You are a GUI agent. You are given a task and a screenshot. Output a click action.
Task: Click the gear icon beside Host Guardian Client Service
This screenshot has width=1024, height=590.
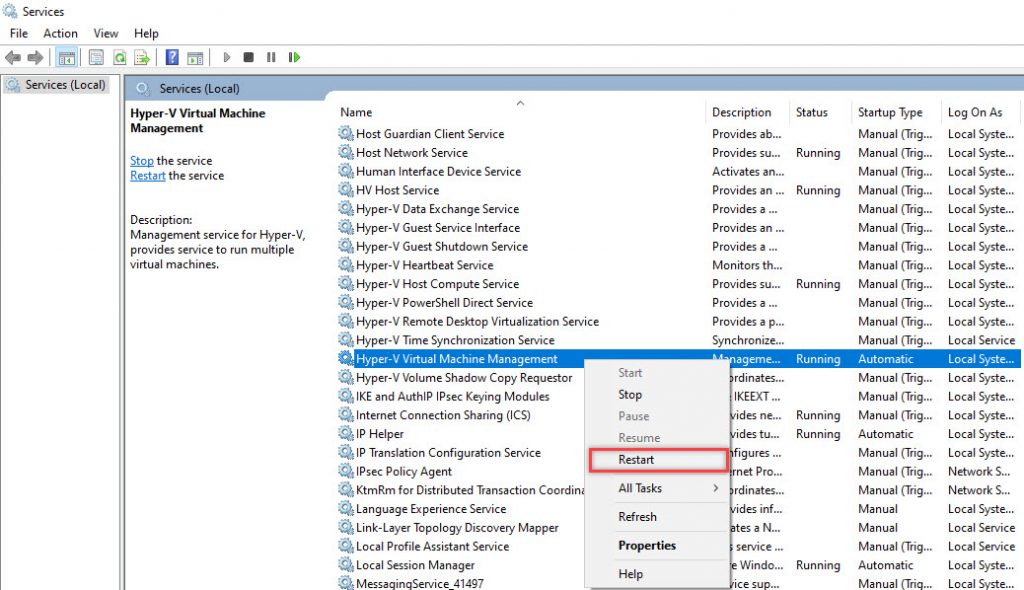tap(345, 133)
